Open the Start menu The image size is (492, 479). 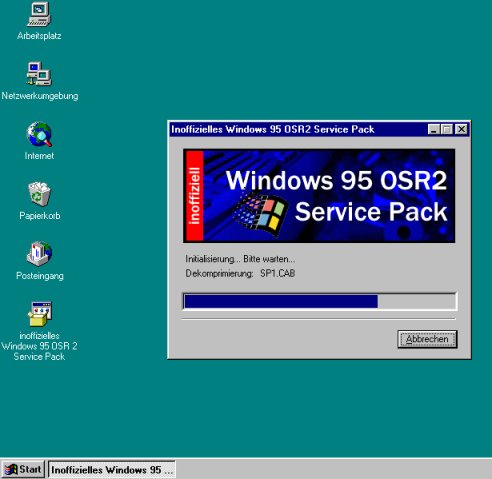(23, 469)
